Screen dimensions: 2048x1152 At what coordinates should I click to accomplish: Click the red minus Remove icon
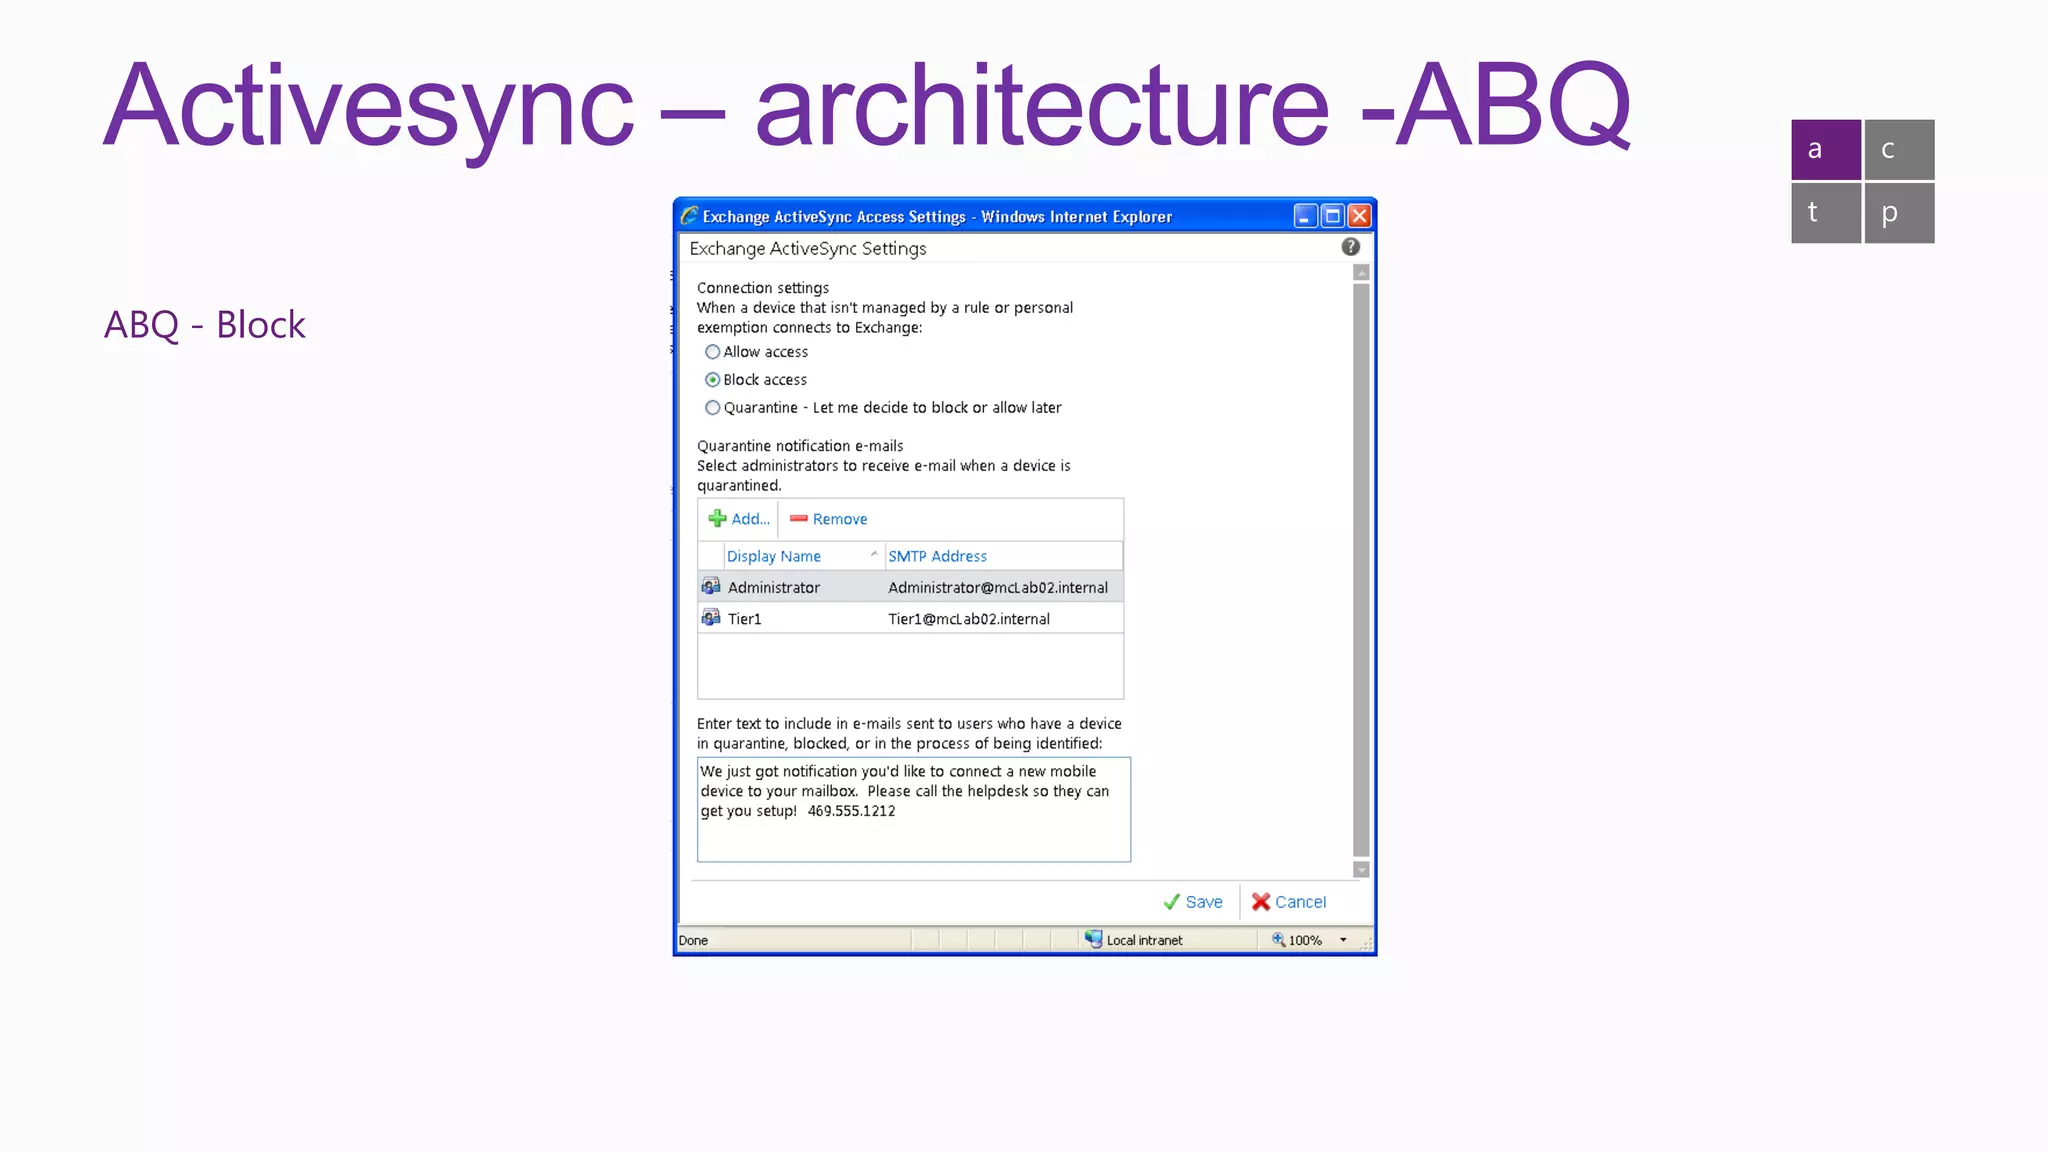point(798,518)
